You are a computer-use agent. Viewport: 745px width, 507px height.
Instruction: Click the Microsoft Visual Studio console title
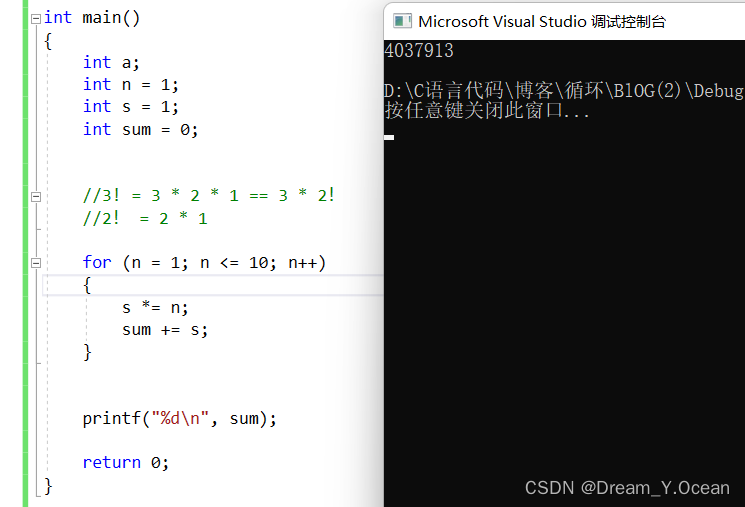[x=542, y=21]
